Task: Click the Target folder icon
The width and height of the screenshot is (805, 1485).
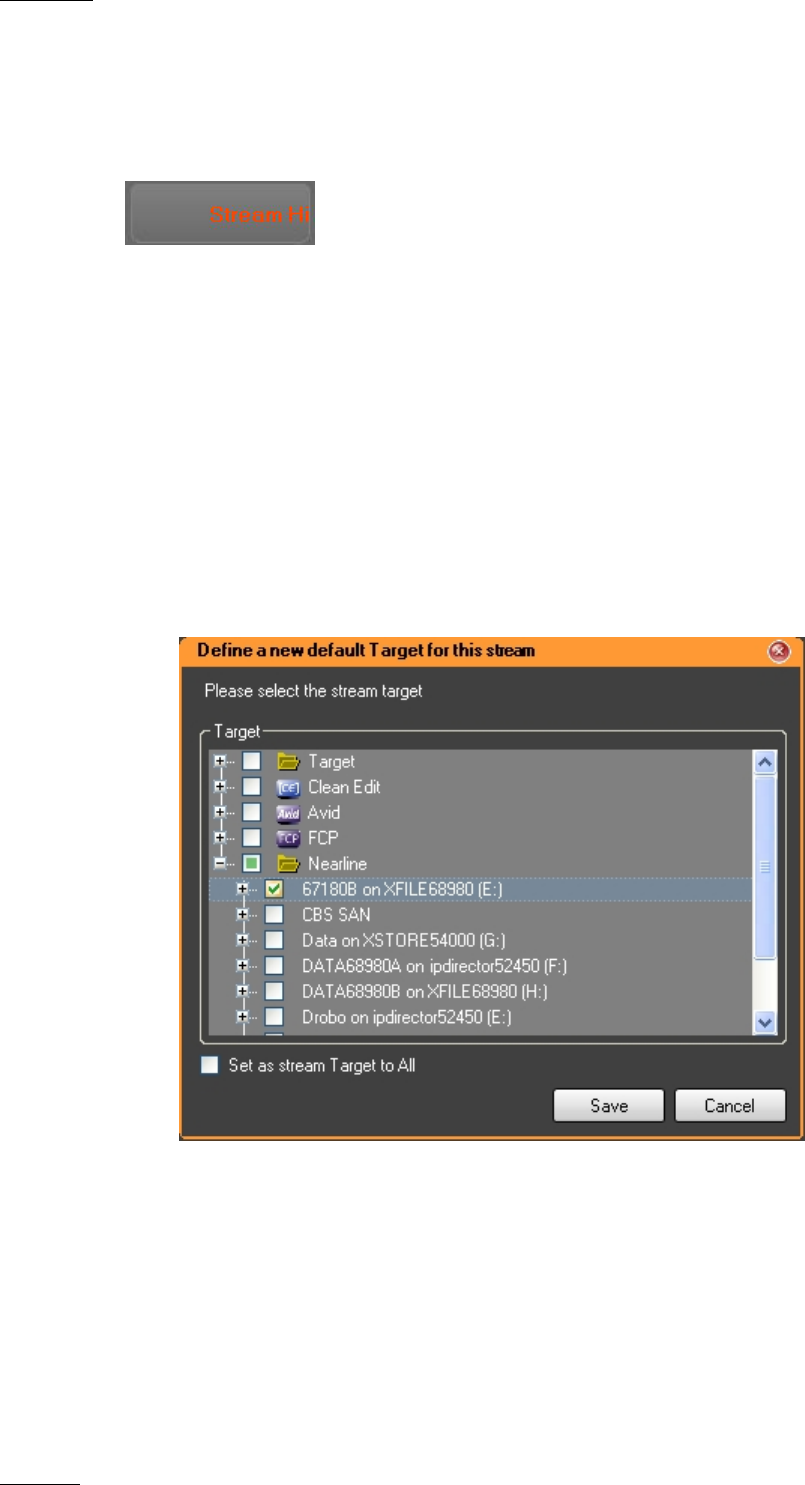Action: (x=288, y=761)
